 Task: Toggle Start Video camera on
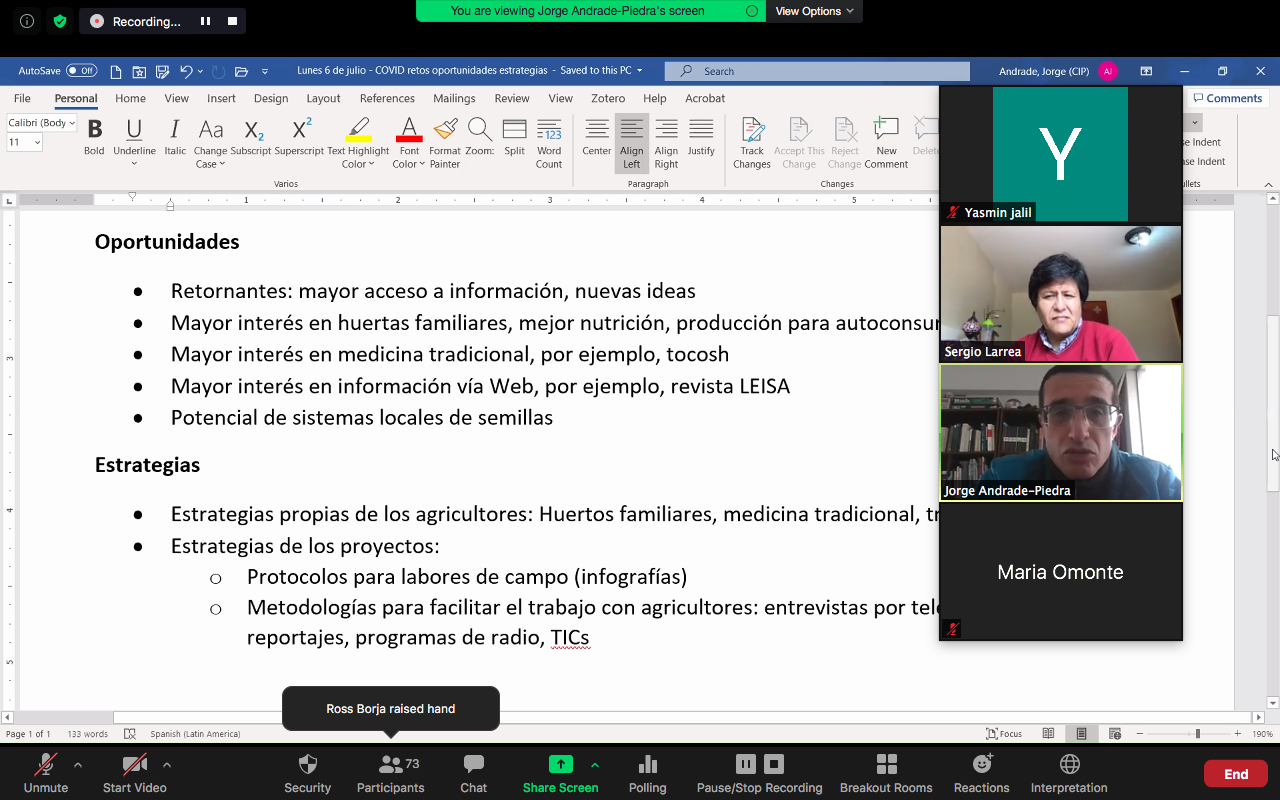(x=135, y=765)
